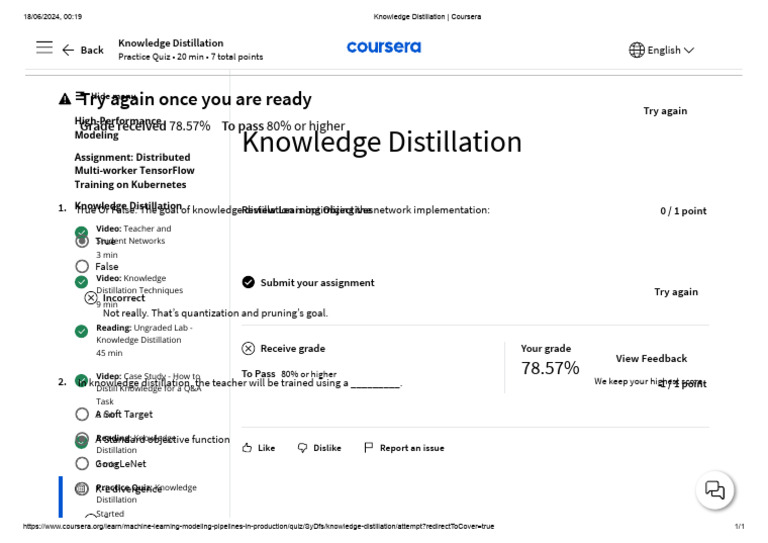Open View Feedback
The height and width of the screenshot is (543, 768).
[x=651, y=358]
